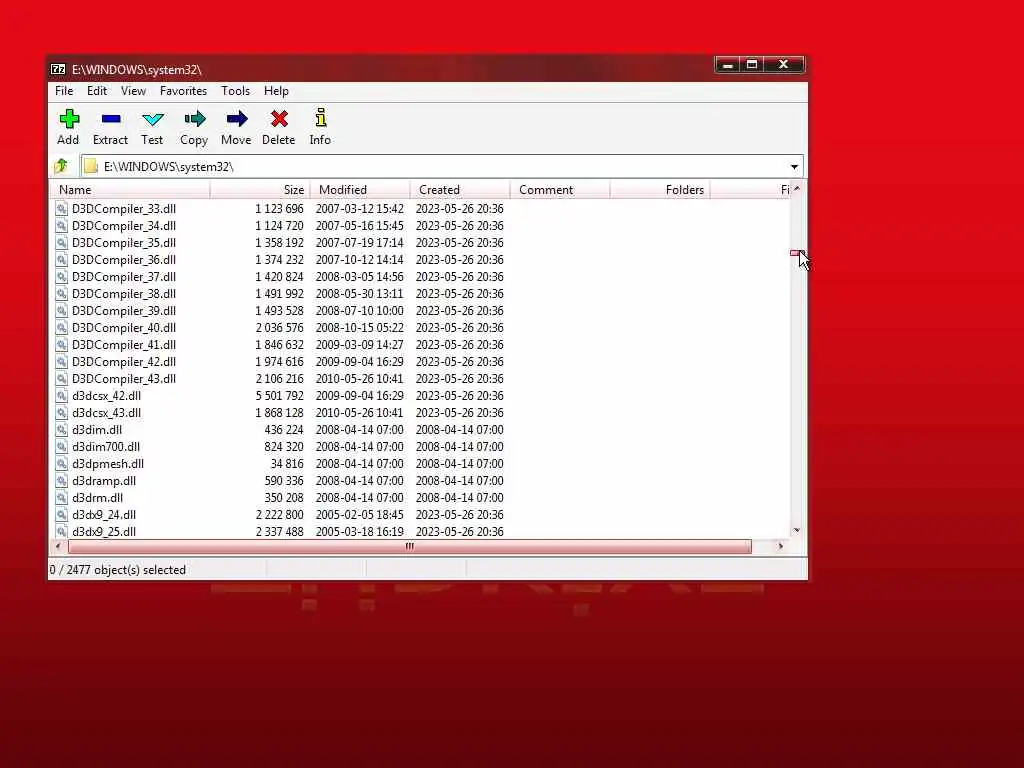Click the modified date 2005-02-05 18:45

click(360, 515)
